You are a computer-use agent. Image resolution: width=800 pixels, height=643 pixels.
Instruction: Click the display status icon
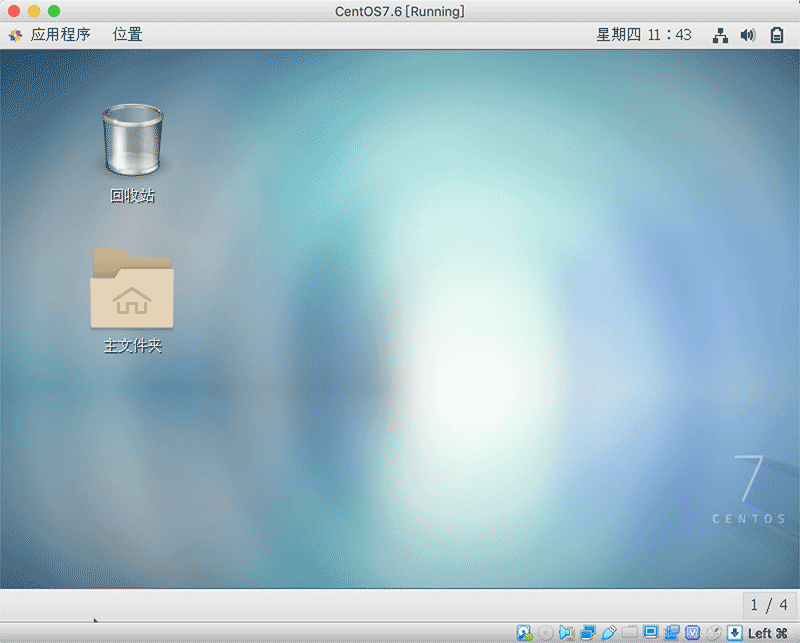pyautogui.click(x=652, y=632)
